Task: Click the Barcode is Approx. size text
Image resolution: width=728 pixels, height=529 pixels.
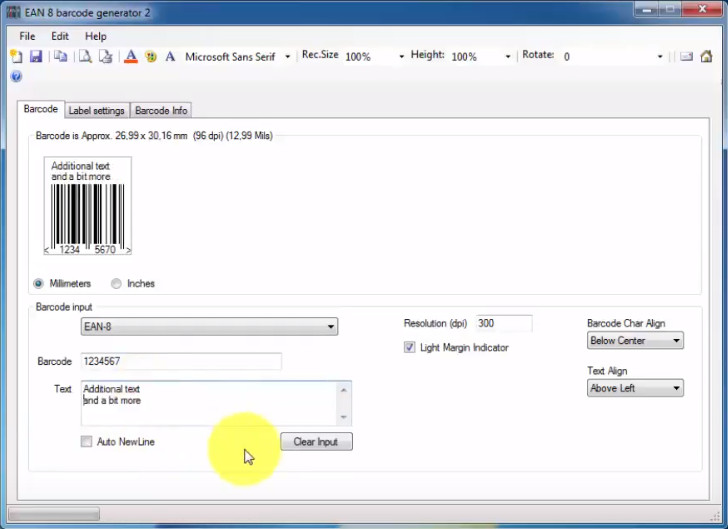Action: (x=154, y=136)
